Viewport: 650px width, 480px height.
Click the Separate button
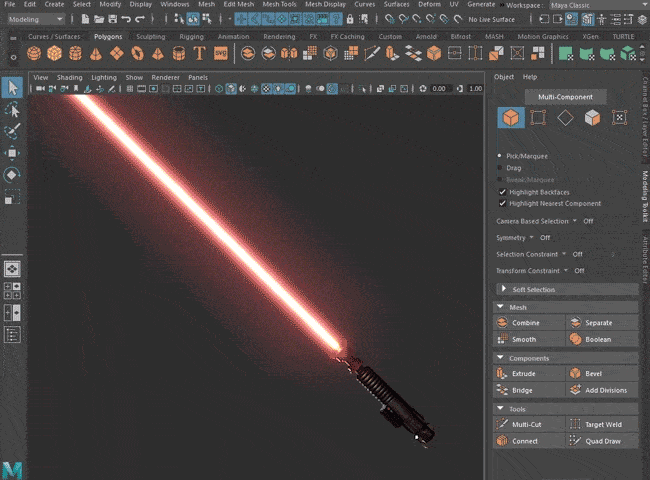[602, 322]
